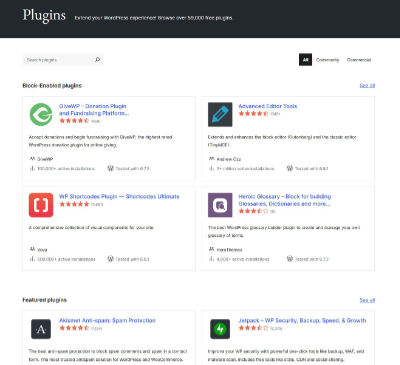400x365 pixels.
Task: Click author name GiveWP
Action: [x=45, y=159]
